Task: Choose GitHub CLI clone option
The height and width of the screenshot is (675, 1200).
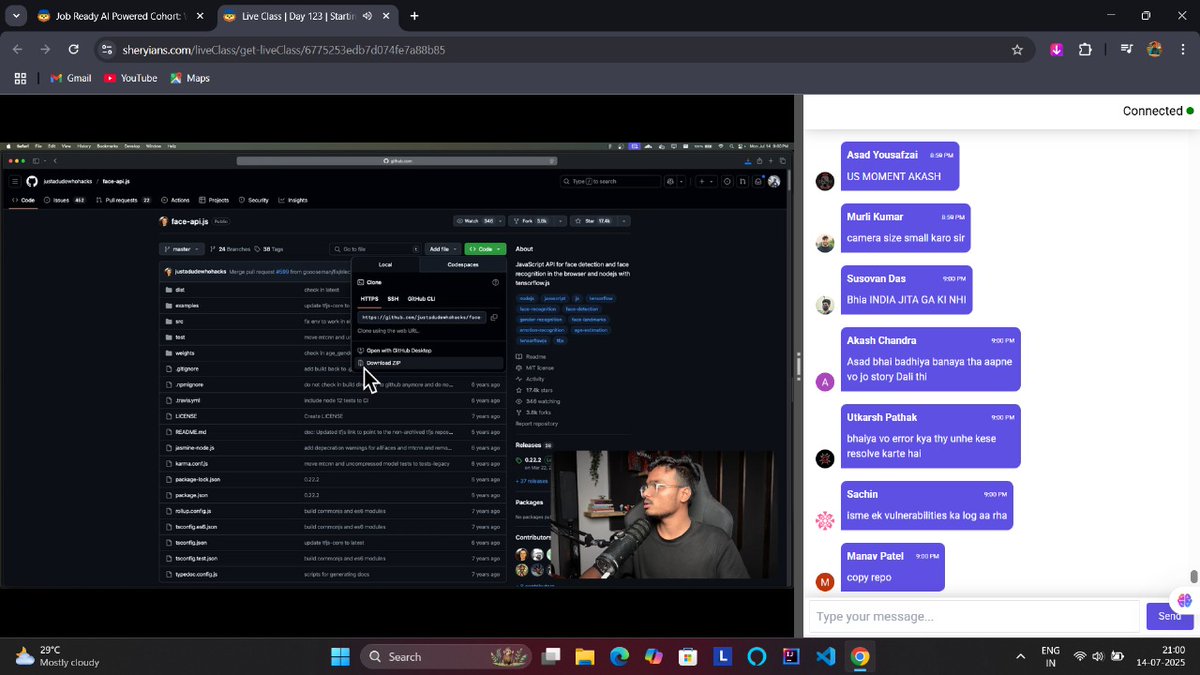Action: click(421, 298)
